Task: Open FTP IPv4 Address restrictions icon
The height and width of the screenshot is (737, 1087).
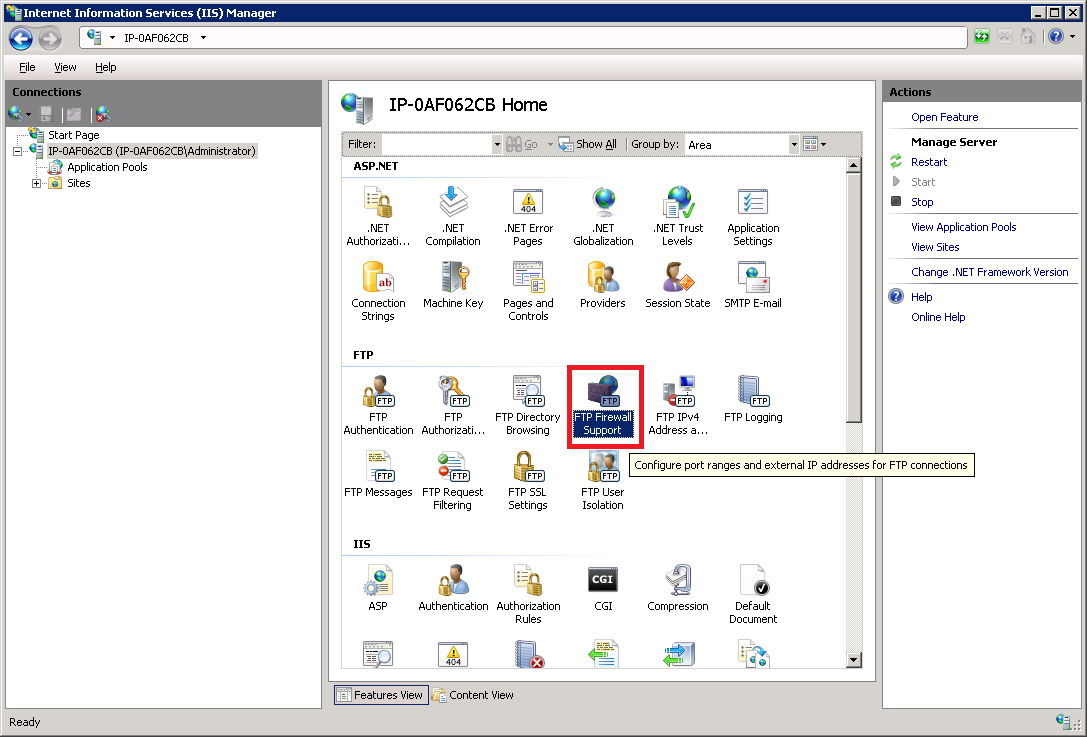Action: pos(678,406)
